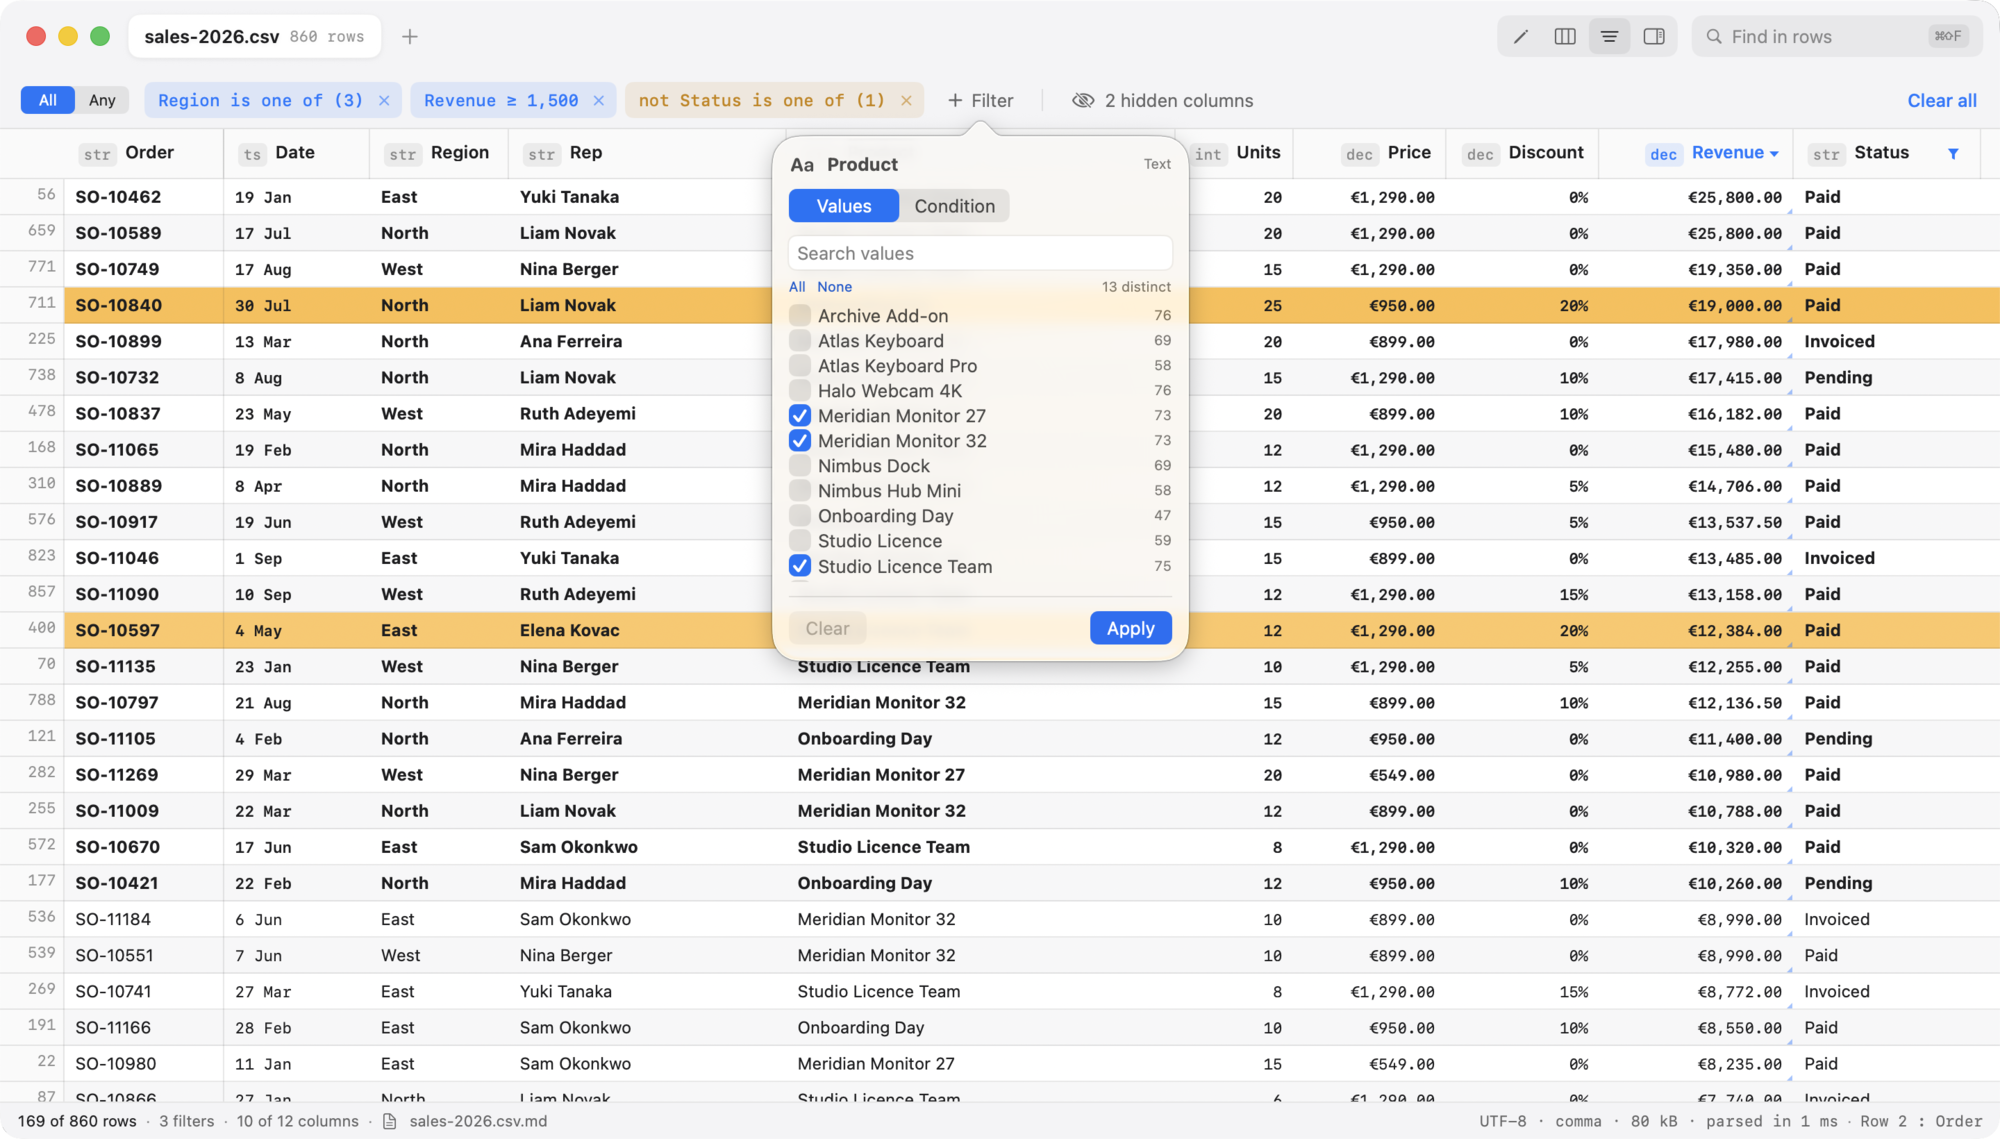Select the Any filter match mode
This screenshot has height=1139, width=2000.
102,100
